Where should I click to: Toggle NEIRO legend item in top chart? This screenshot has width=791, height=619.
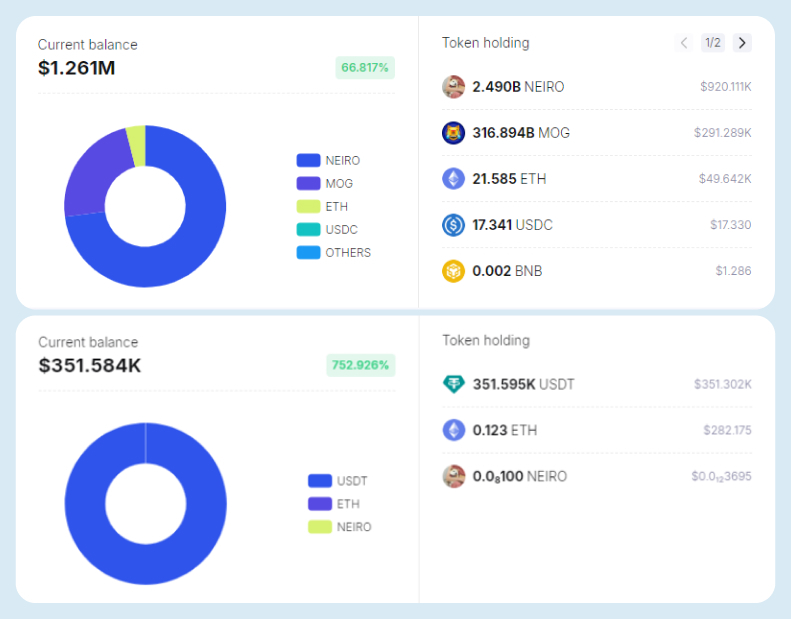point(328,161)
